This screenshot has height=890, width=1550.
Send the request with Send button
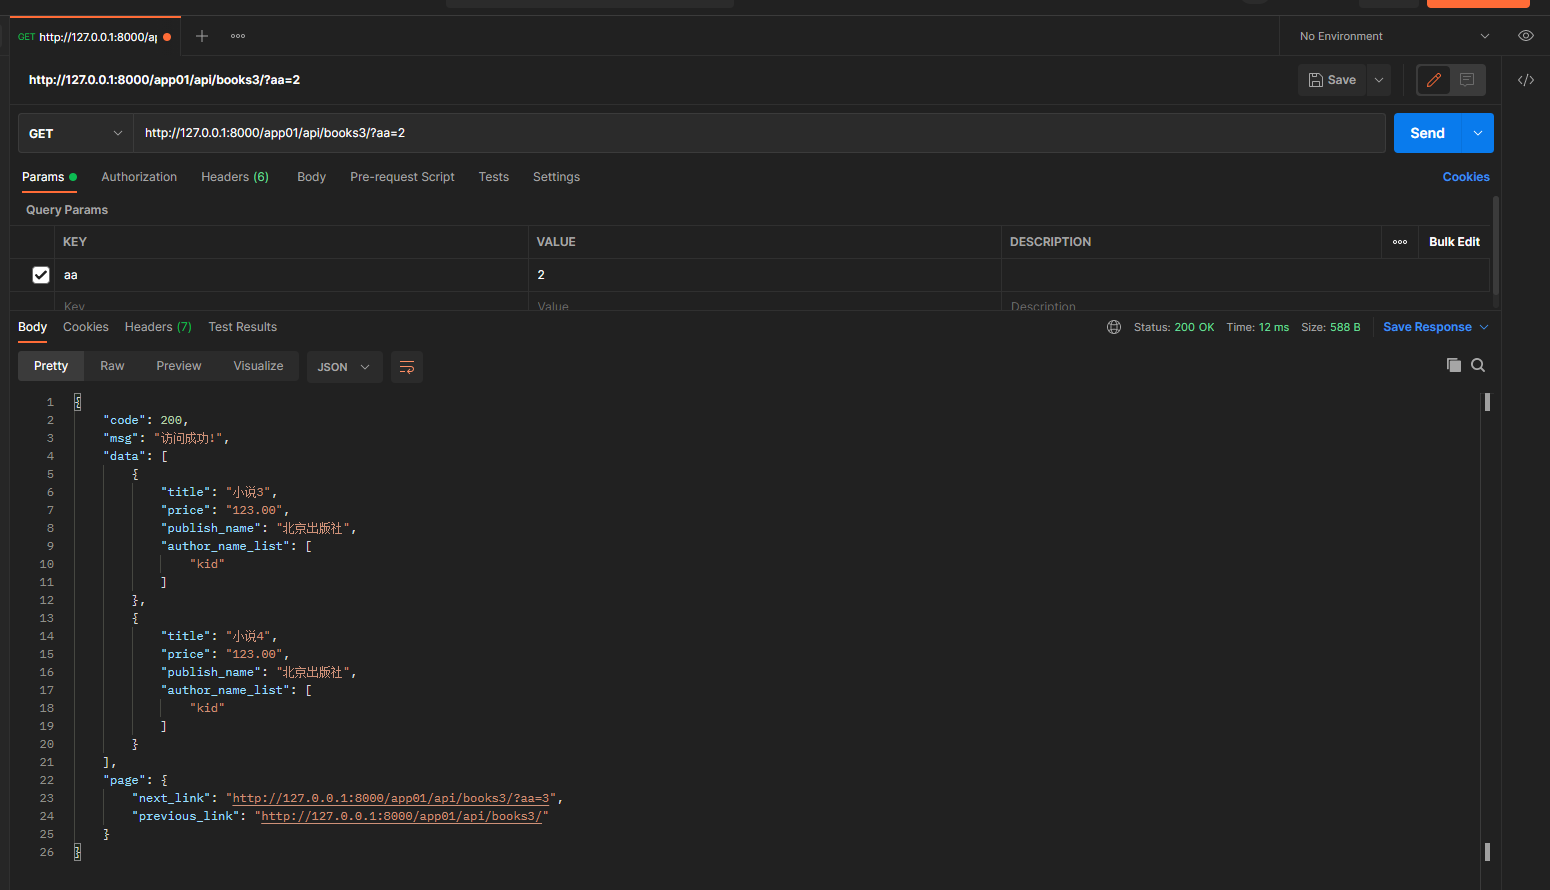[1428, 133]
